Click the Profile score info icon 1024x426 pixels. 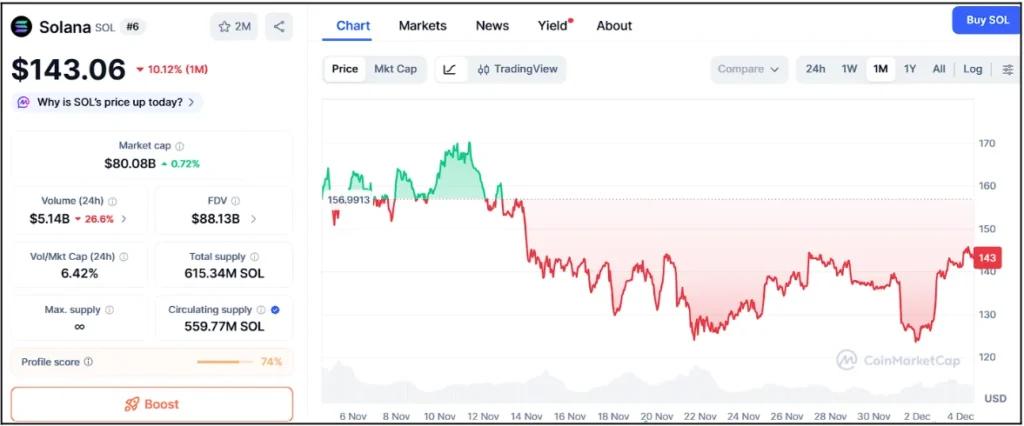89,362
